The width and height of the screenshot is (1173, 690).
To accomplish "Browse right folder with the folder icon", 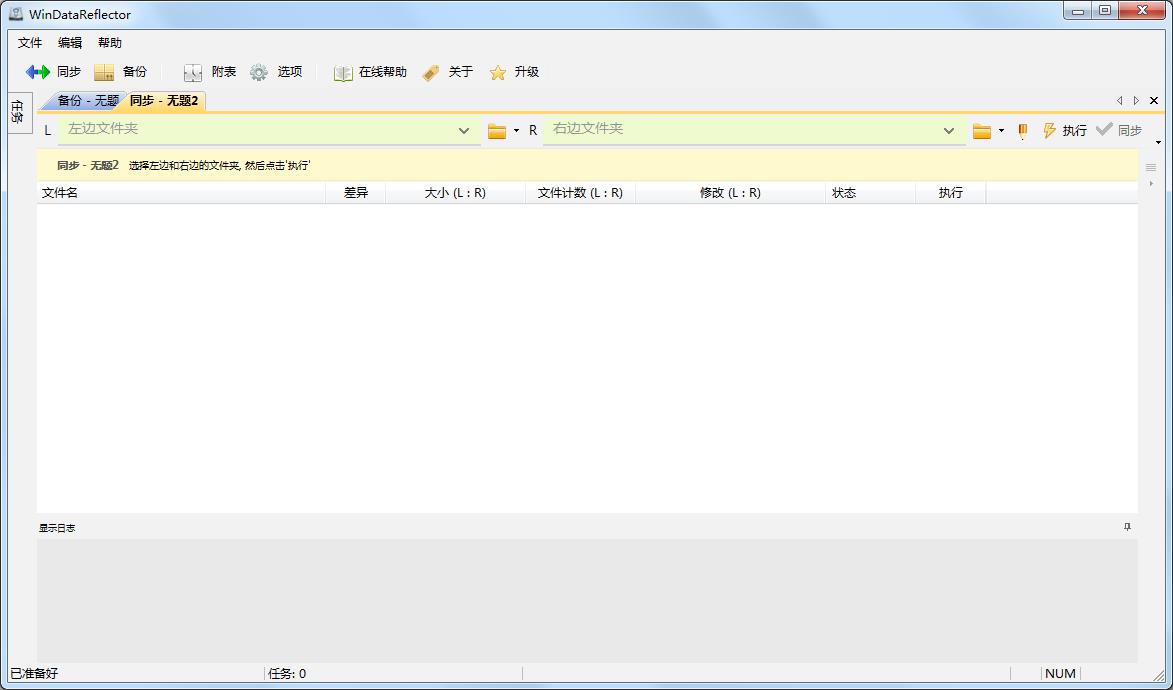I will [983, 130].
